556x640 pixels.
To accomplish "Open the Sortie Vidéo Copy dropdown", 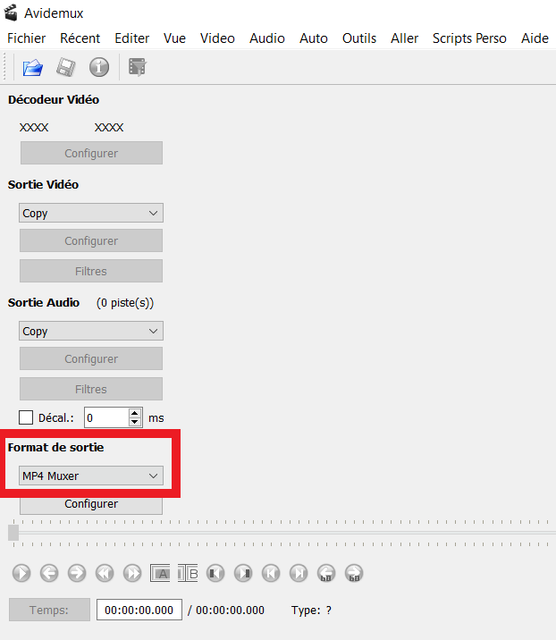I will click(91, 213).
